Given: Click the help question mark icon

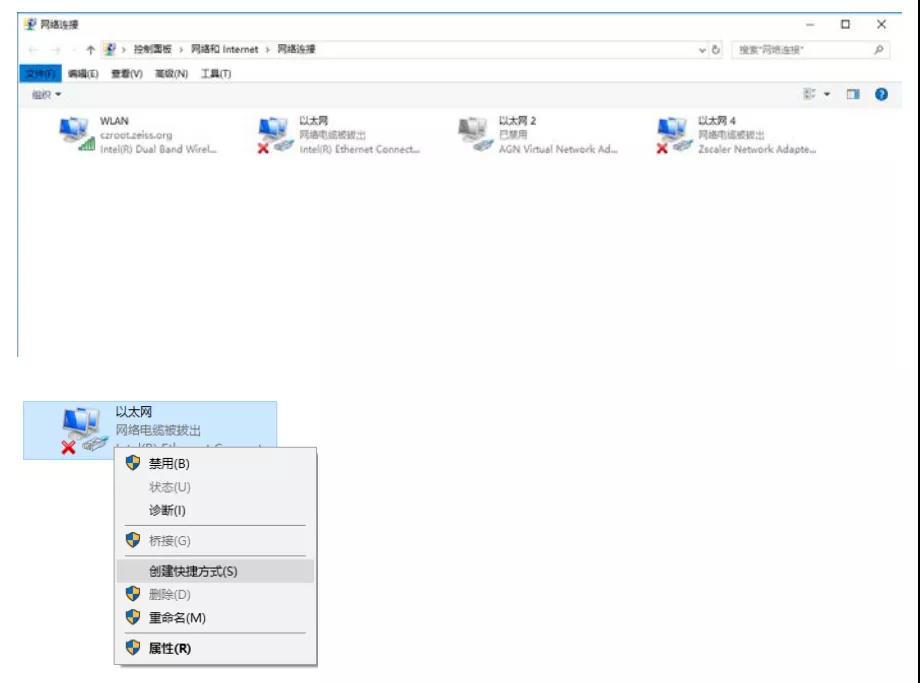Looking at the screenshot, I should pos(881,94).
